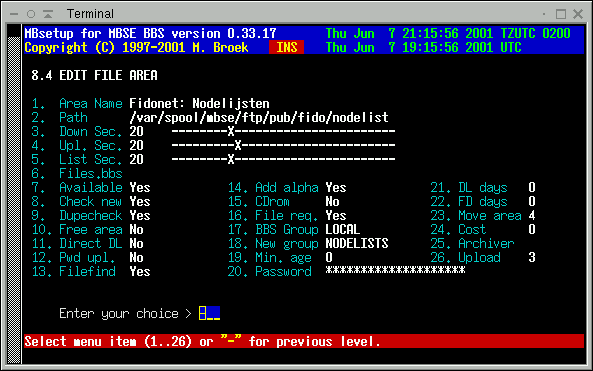This screenshot has height=371, width=593.
Task: Click the DL days value 0
Action: tap(532, 187)
